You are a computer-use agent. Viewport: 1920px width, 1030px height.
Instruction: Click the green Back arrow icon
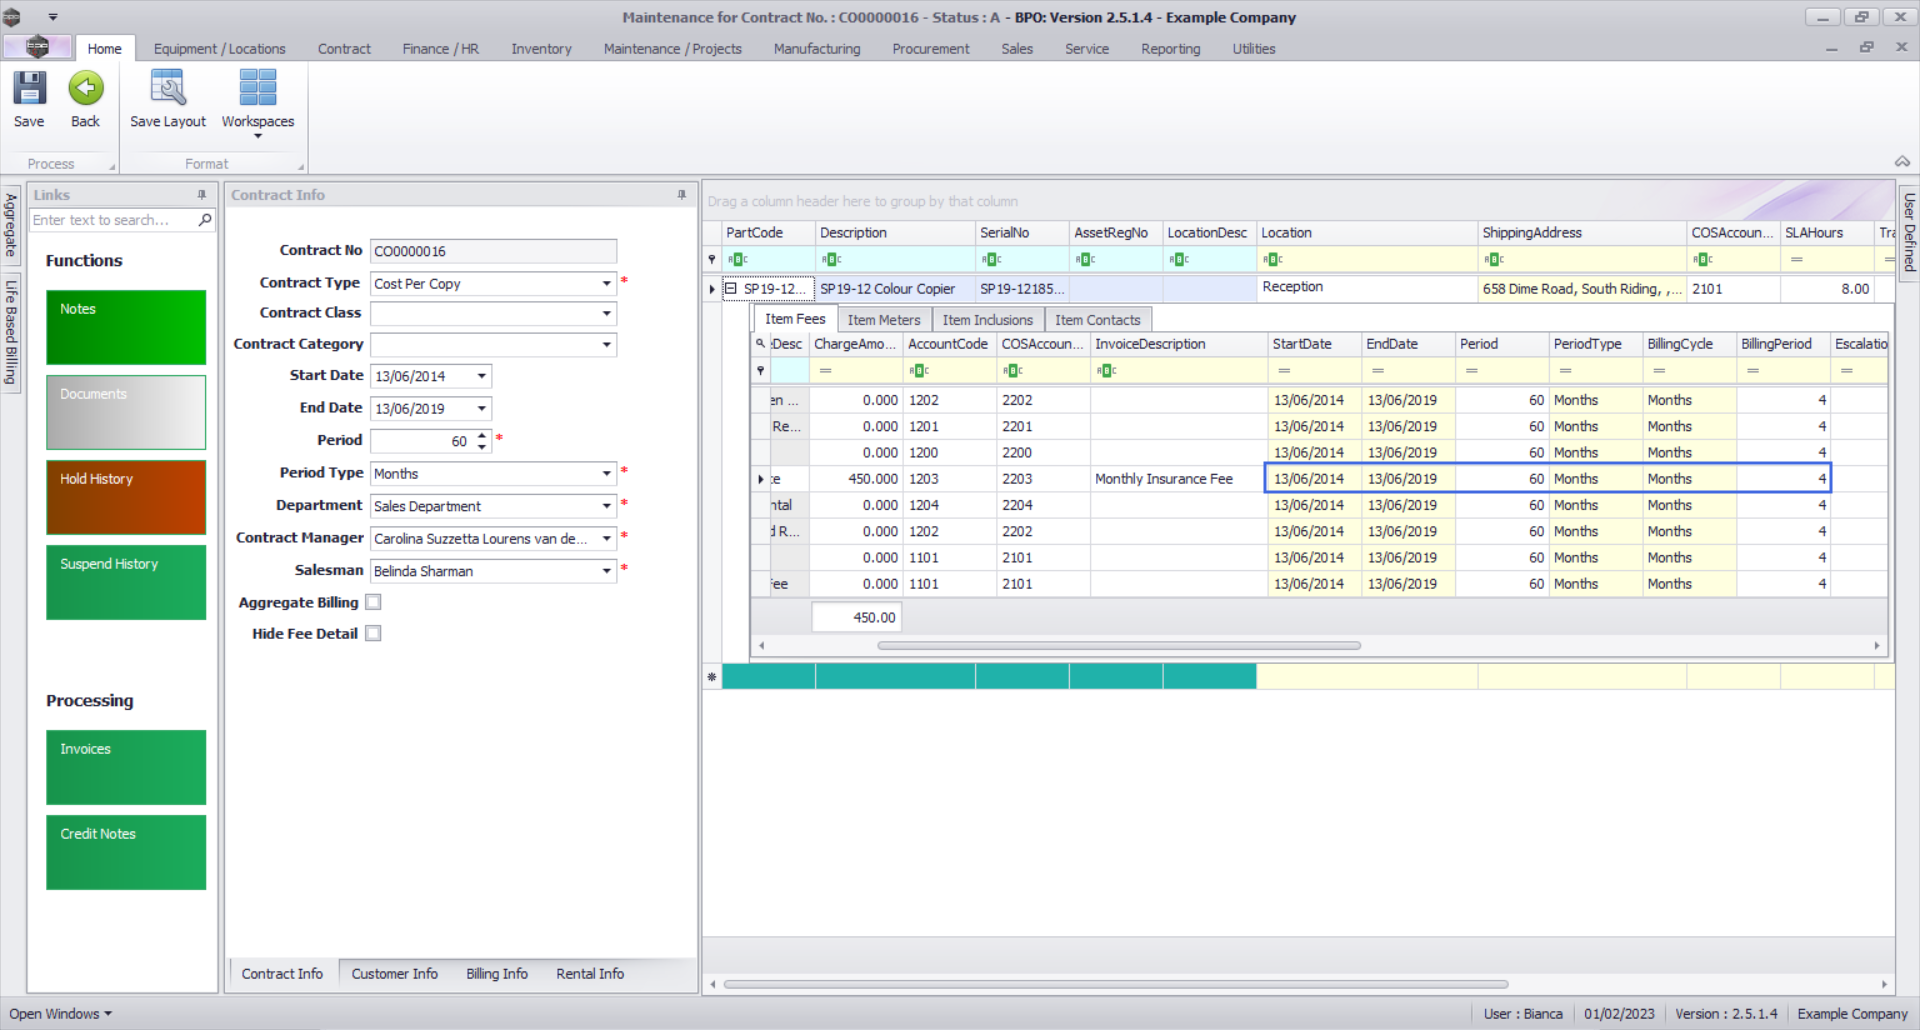click(86, 89)
